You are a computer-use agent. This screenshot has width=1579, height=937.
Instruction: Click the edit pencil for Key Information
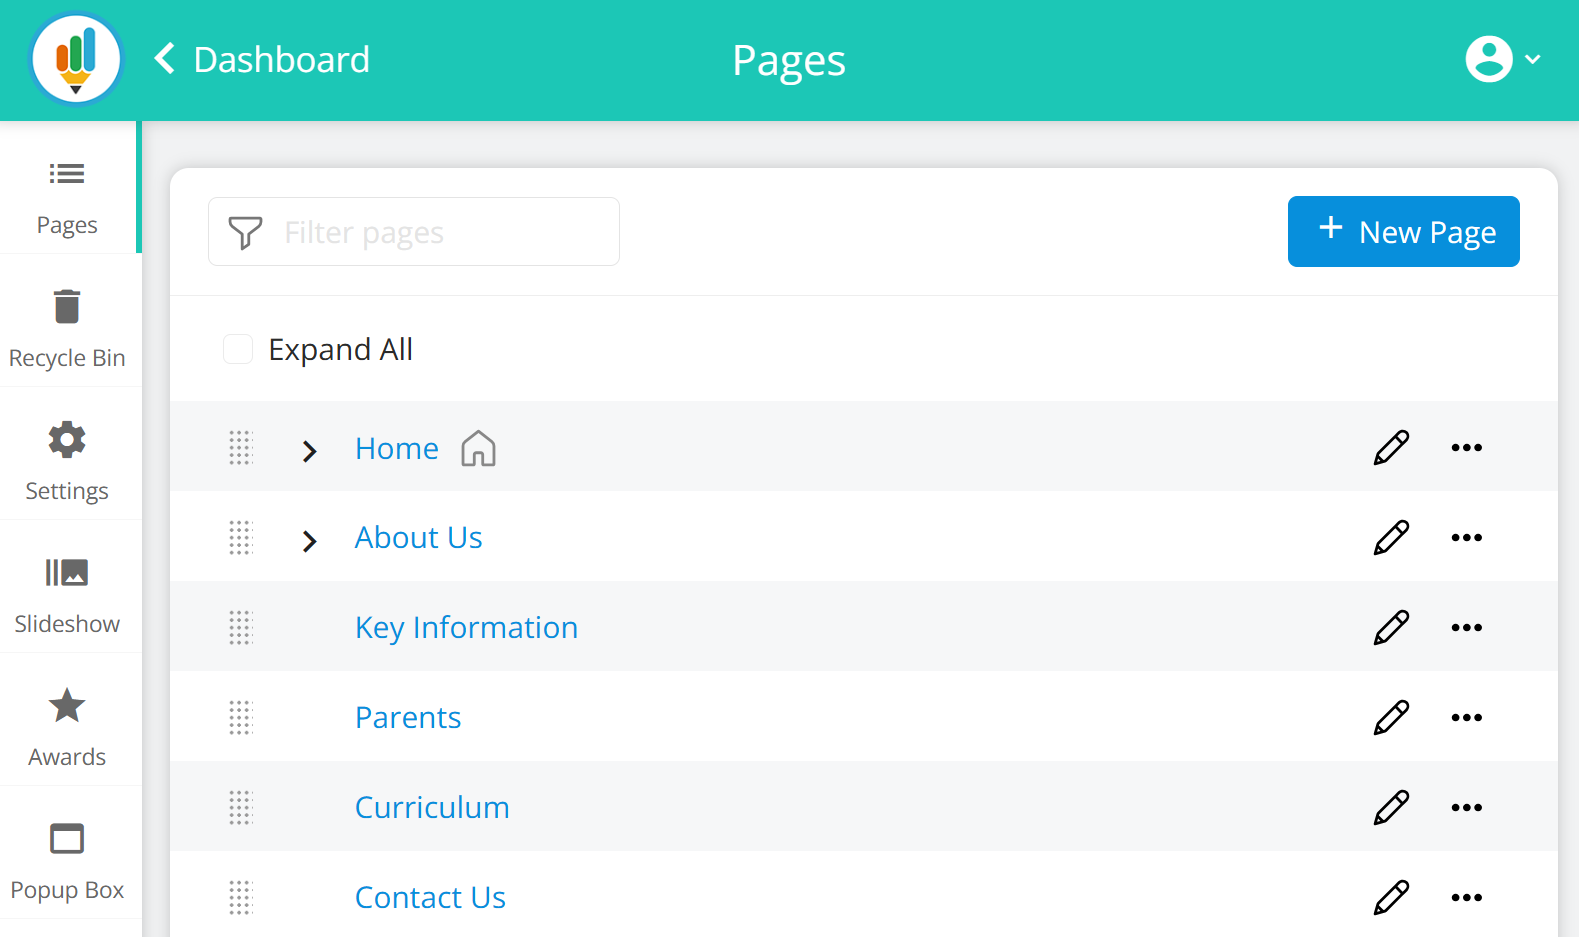1390,628
